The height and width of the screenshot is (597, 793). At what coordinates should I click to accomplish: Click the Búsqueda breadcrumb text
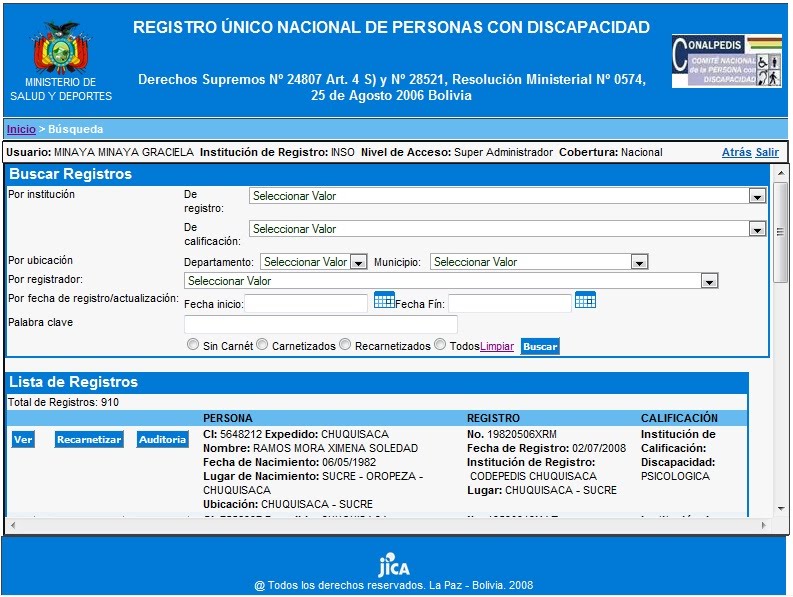76,129
